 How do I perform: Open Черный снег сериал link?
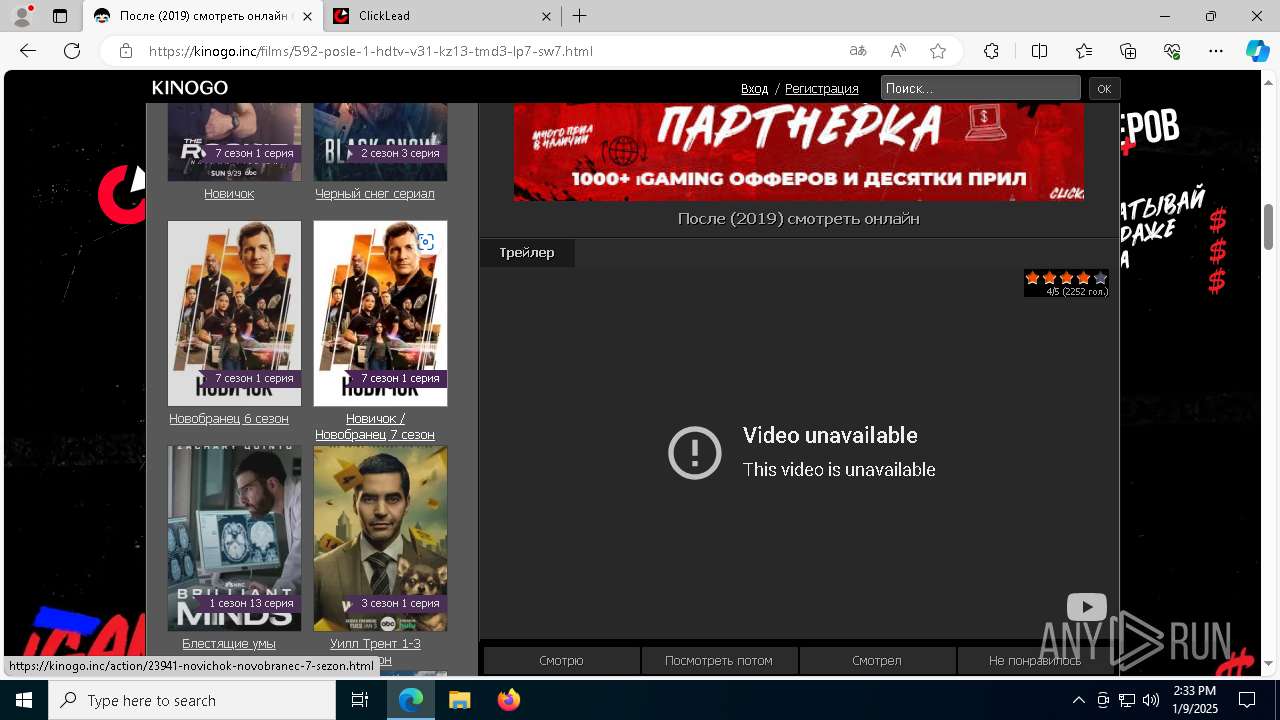pyautogui.click(x=375, y=194)
